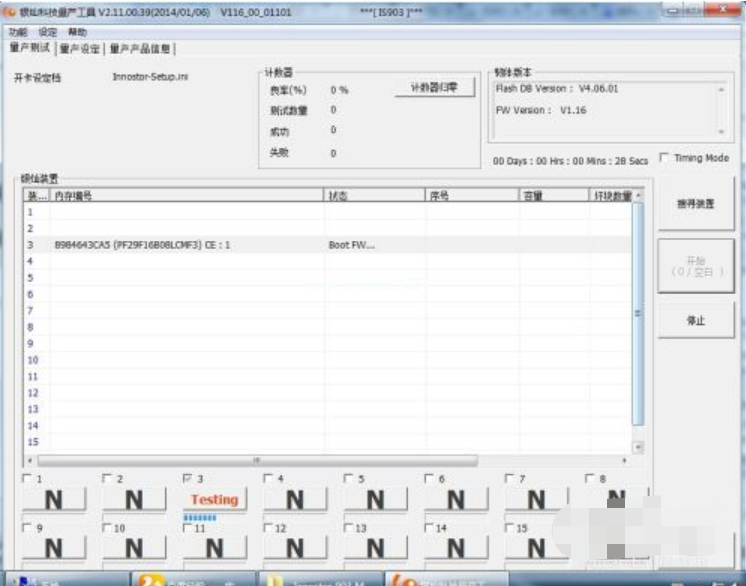Click the horizontal scrollbar thumb under device list

(x=255, y=460)
